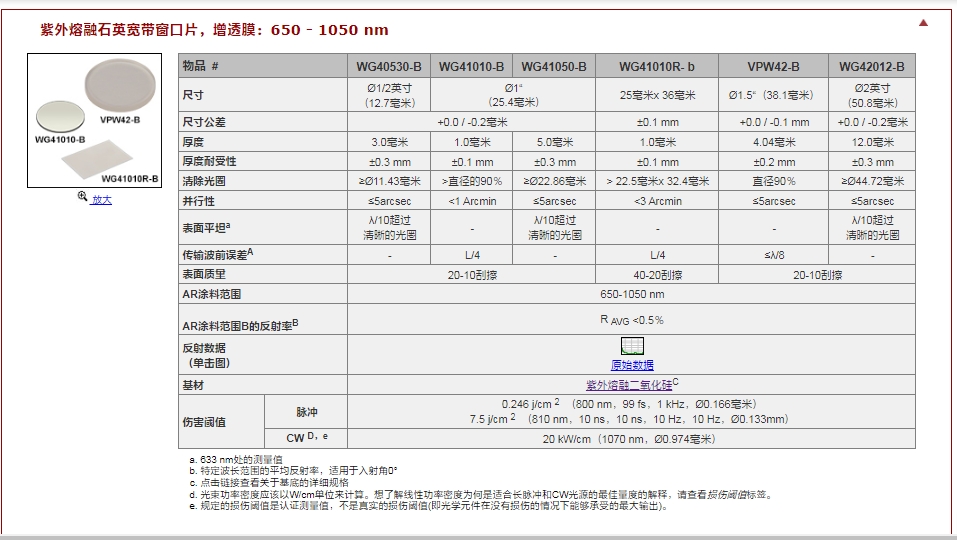Open the 紫外熔融二氧化硅 substrate link

tap(628, 384)
